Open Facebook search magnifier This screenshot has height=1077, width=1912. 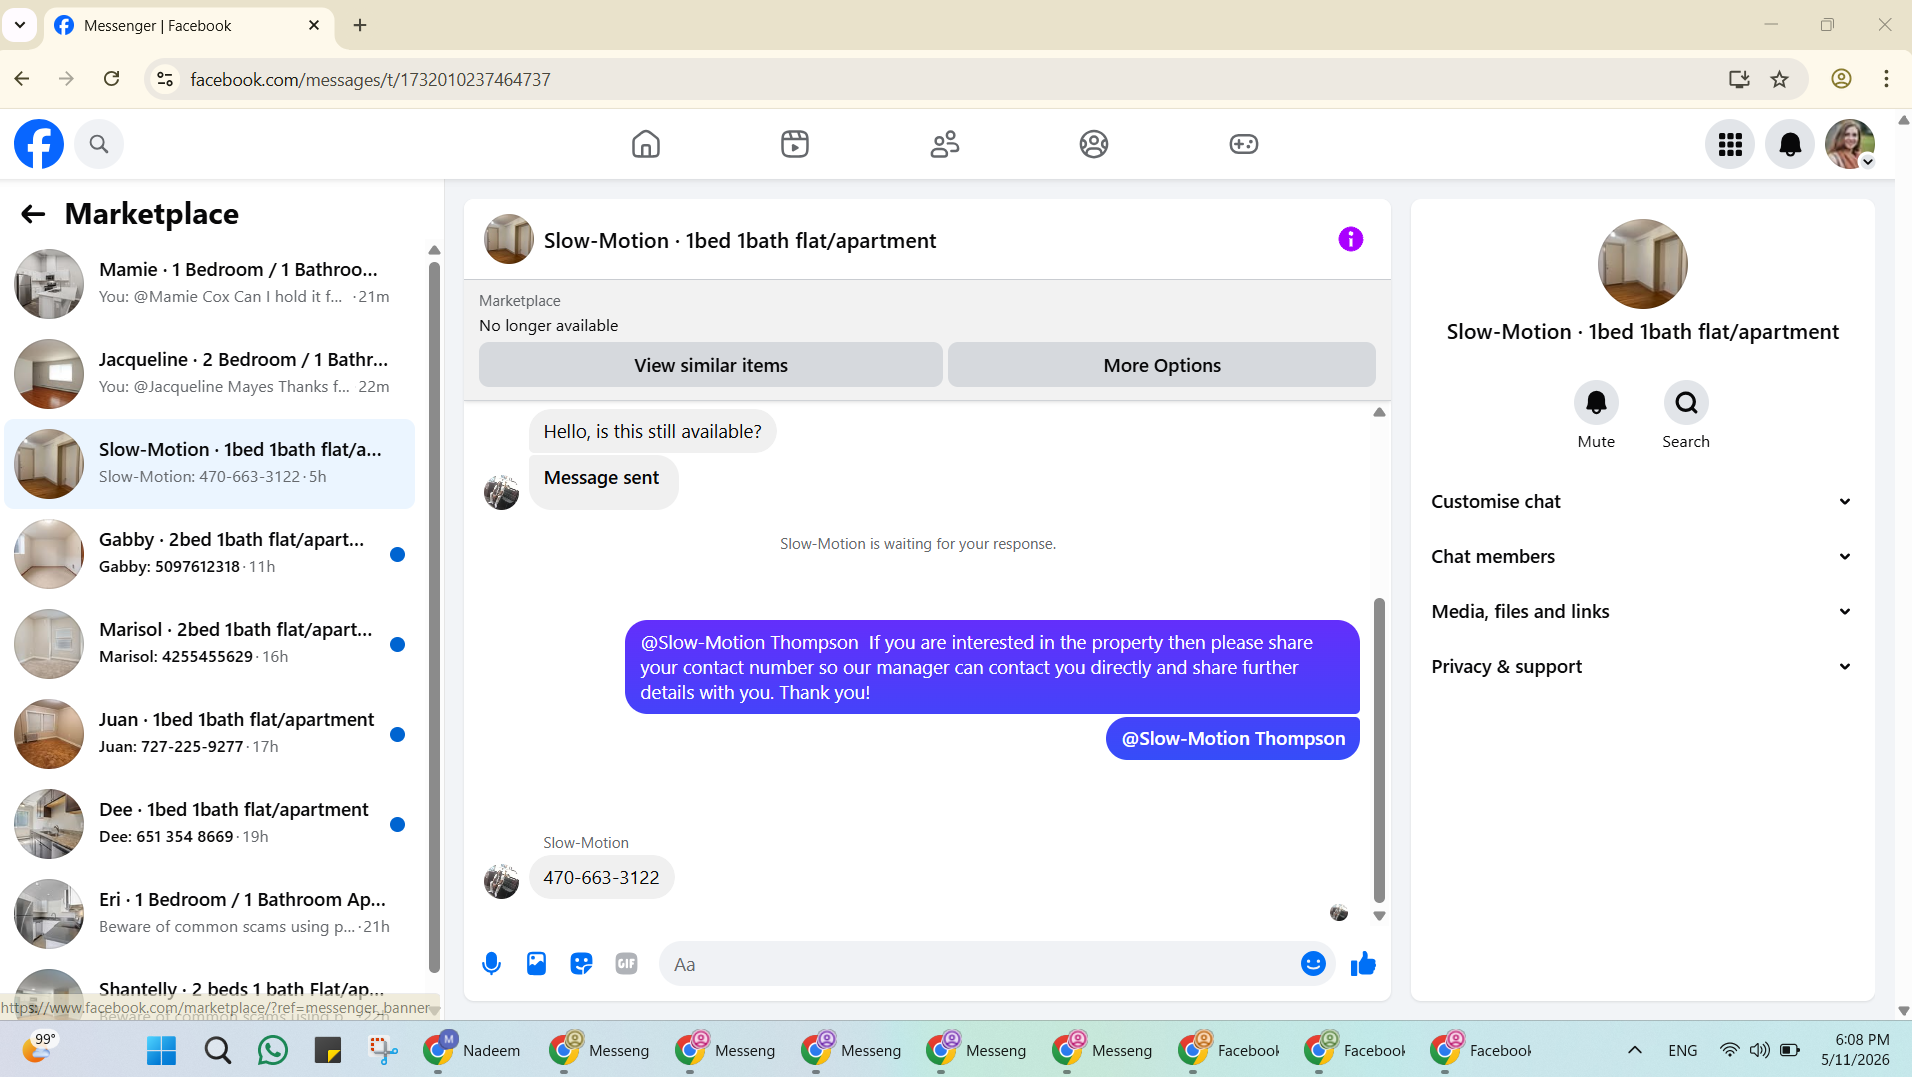[x=98, y=144]
